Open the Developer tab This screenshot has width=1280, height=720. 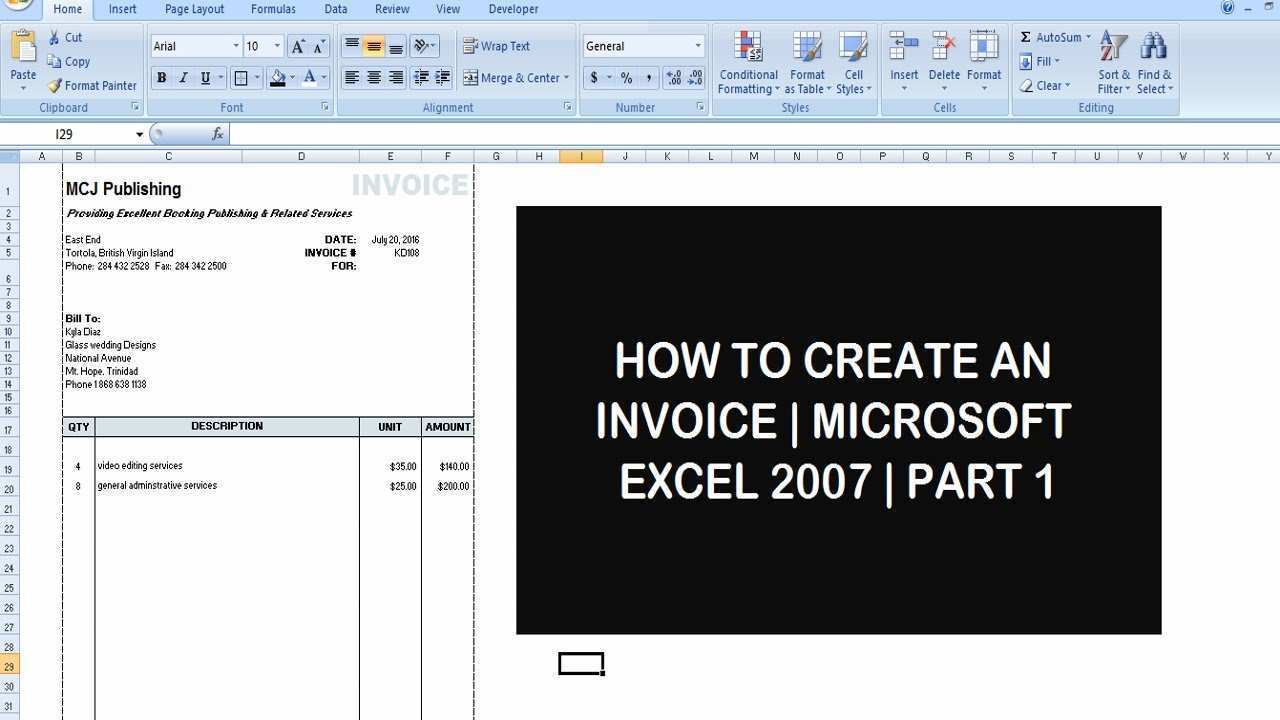[x=514, y=9]
